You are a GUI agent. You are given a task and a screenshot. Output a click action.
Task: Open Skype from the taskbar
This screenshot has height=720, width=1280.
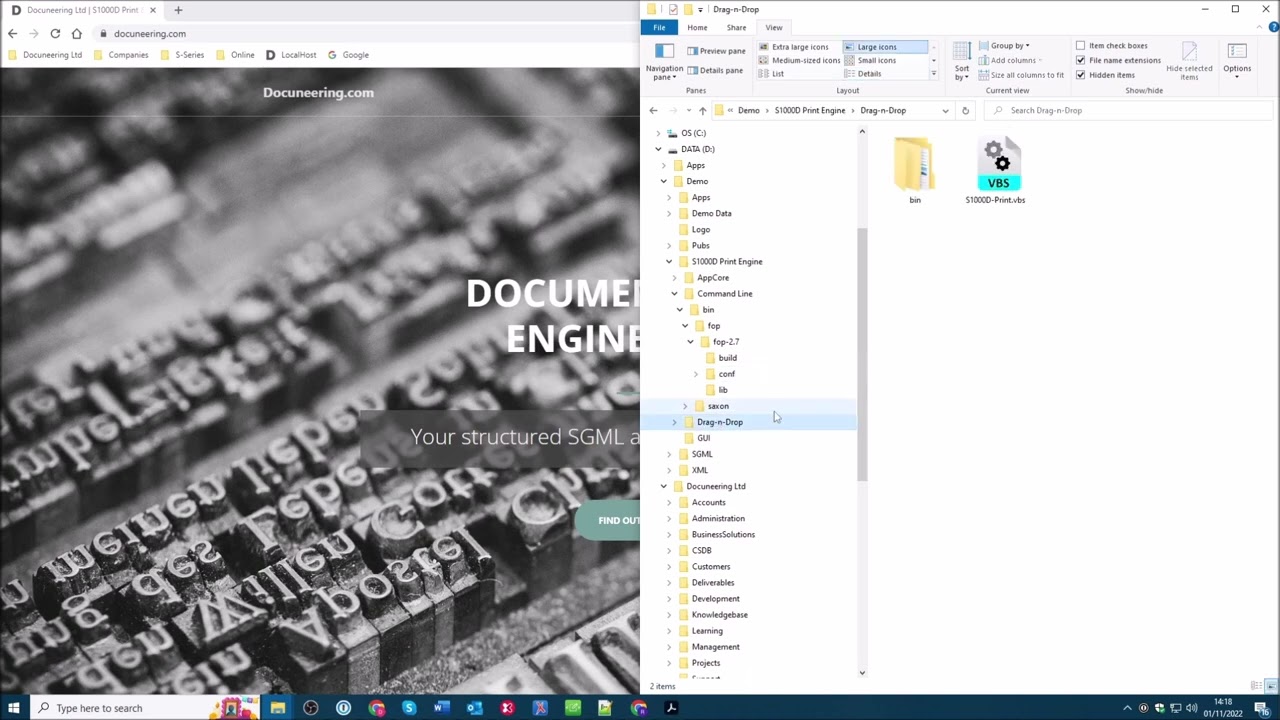click(409, 708)
